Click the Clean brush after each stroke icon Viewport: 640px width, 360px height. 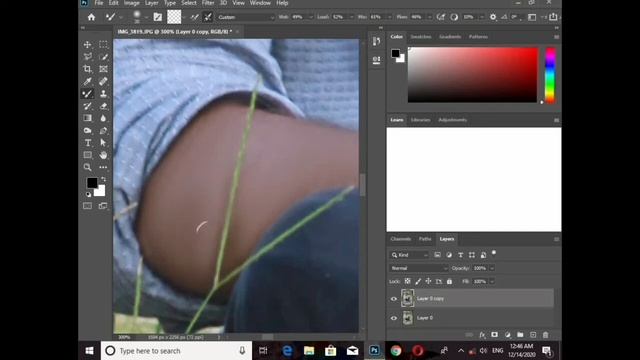click(208, 17)
